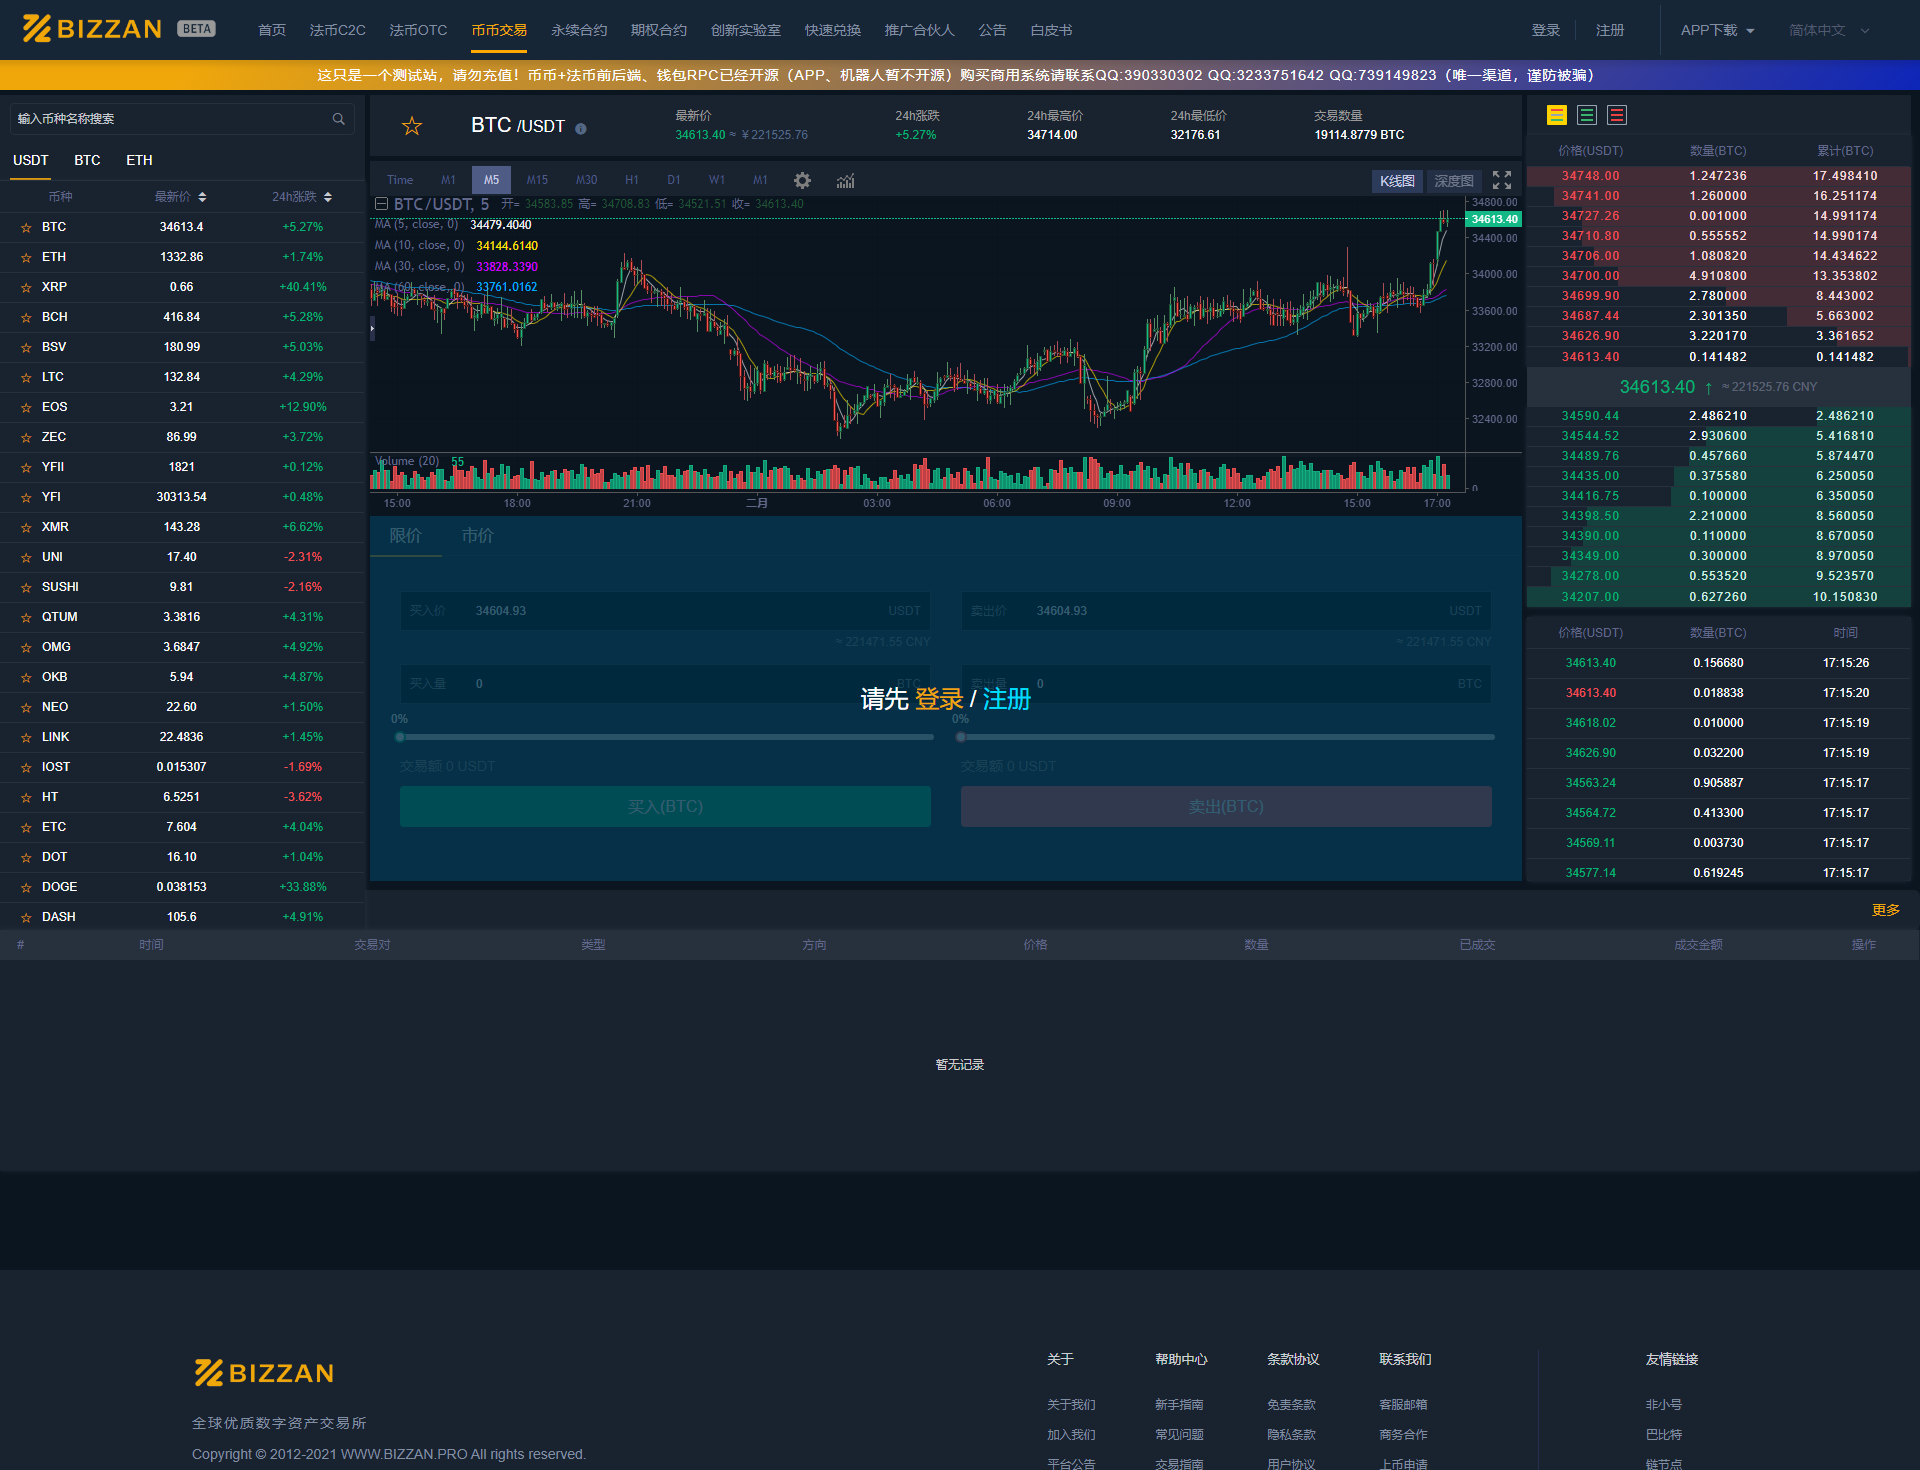This screenshot has width=1920, height=1470.
Task: Open 非小号 friendly link
Action: (x=1663, y=1404)
